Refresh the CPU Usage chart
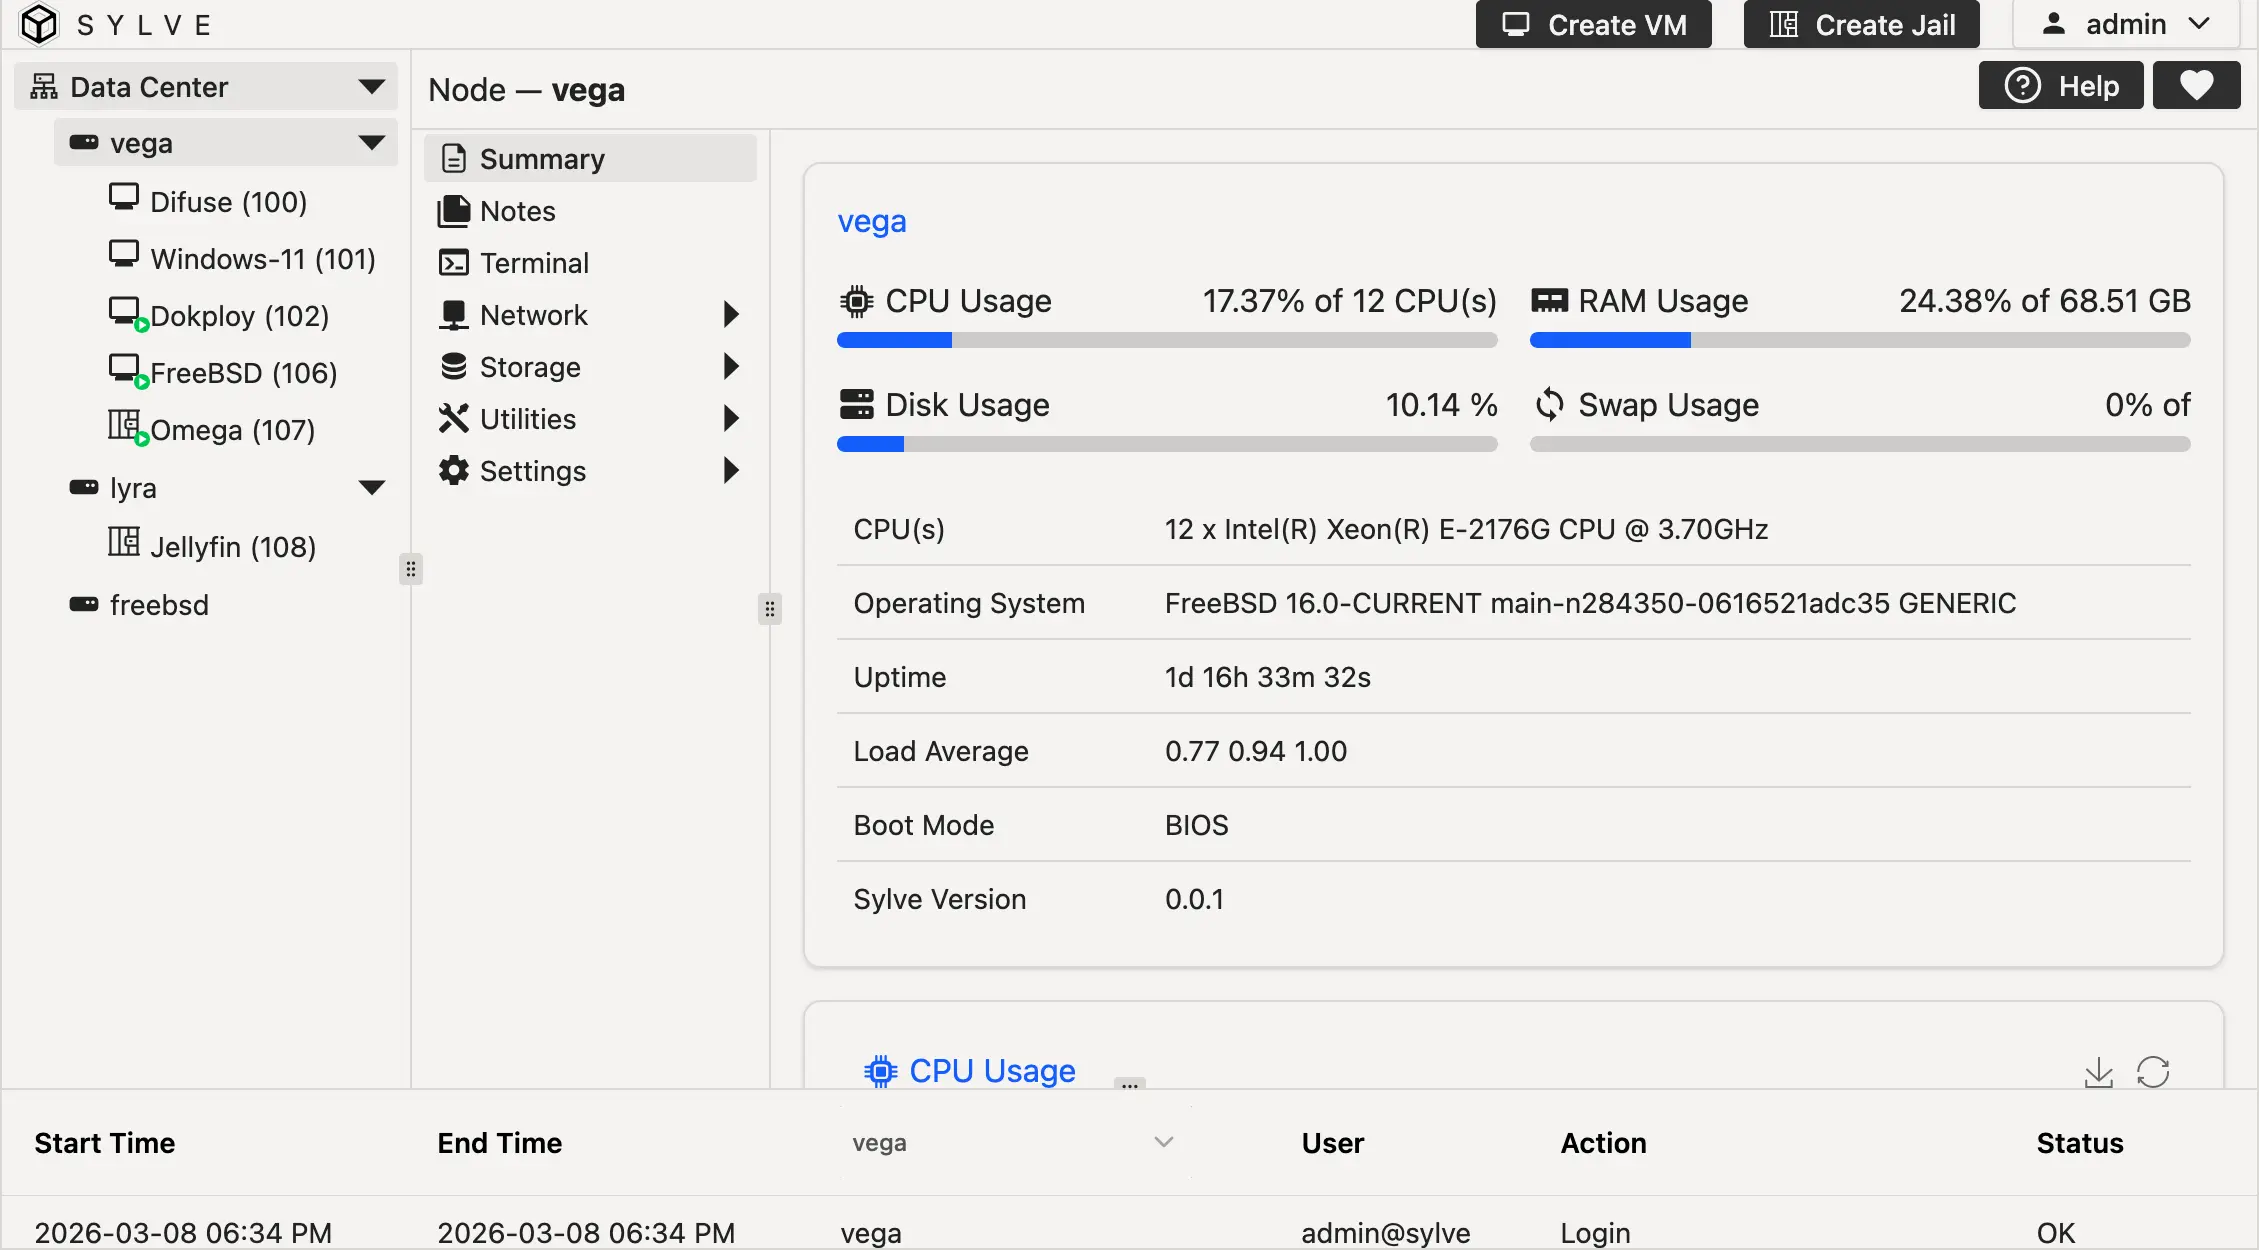This screenshot has height=1250, width=2260. point(2154,1071)
